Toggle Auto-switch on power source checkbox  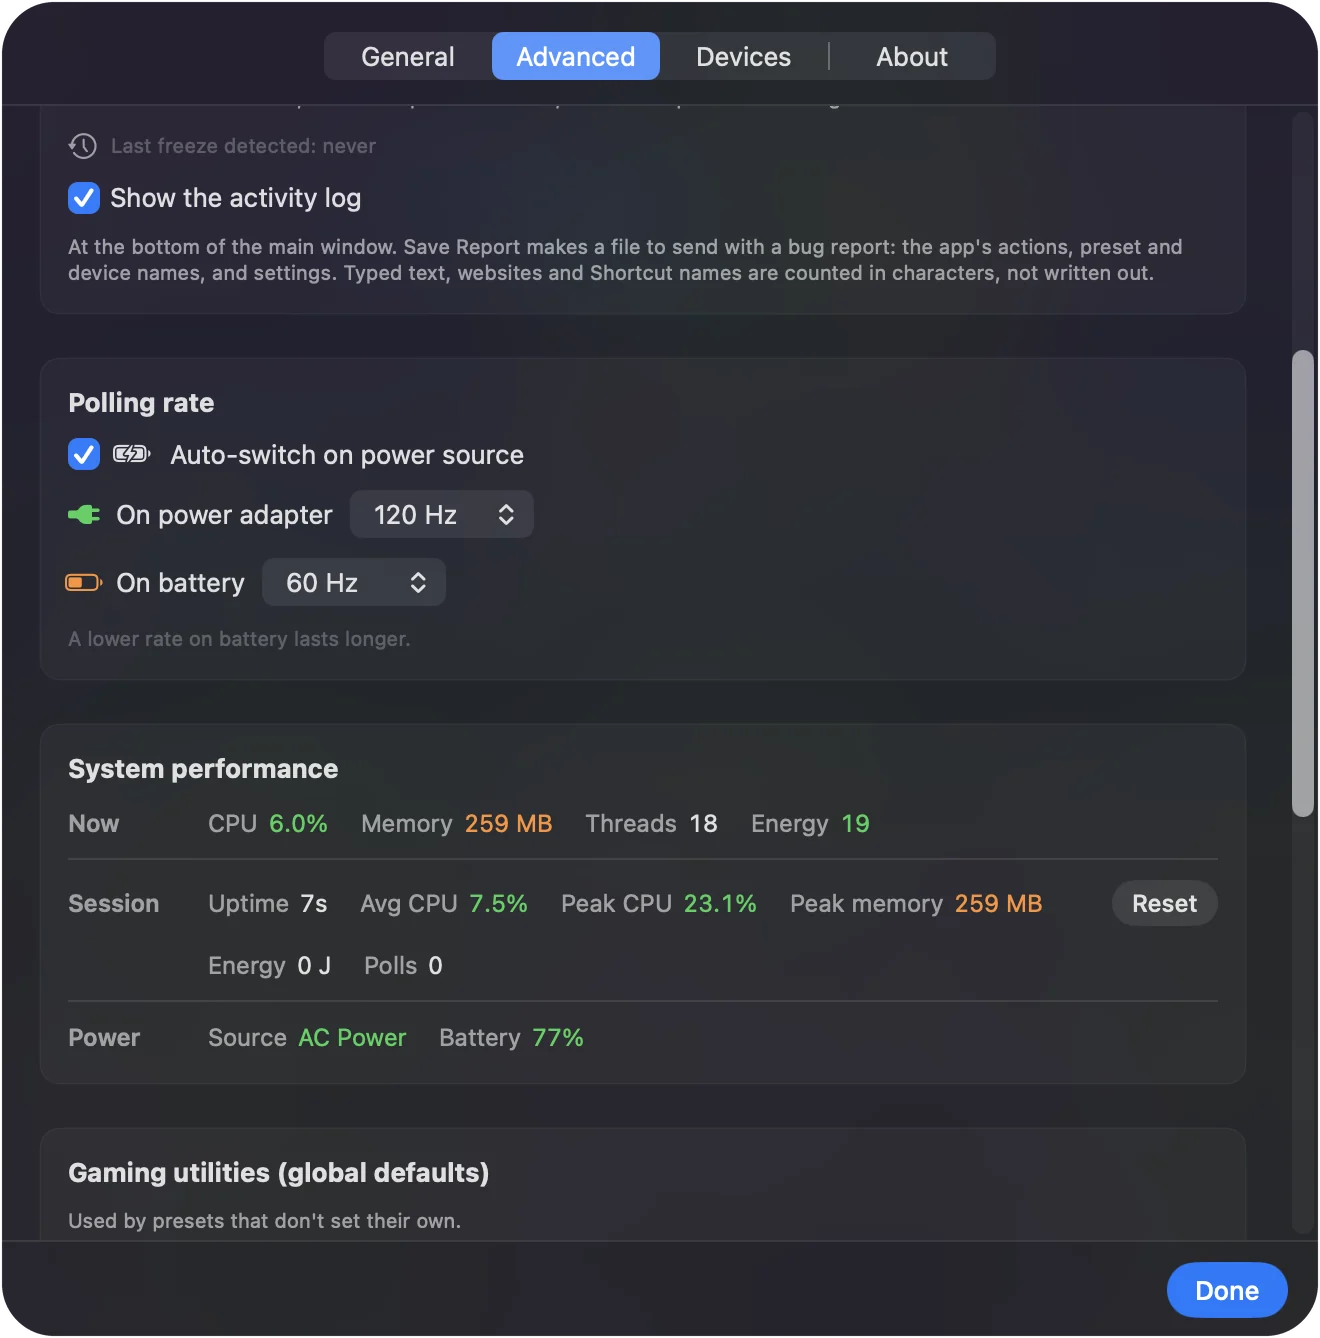coord(84,454)
